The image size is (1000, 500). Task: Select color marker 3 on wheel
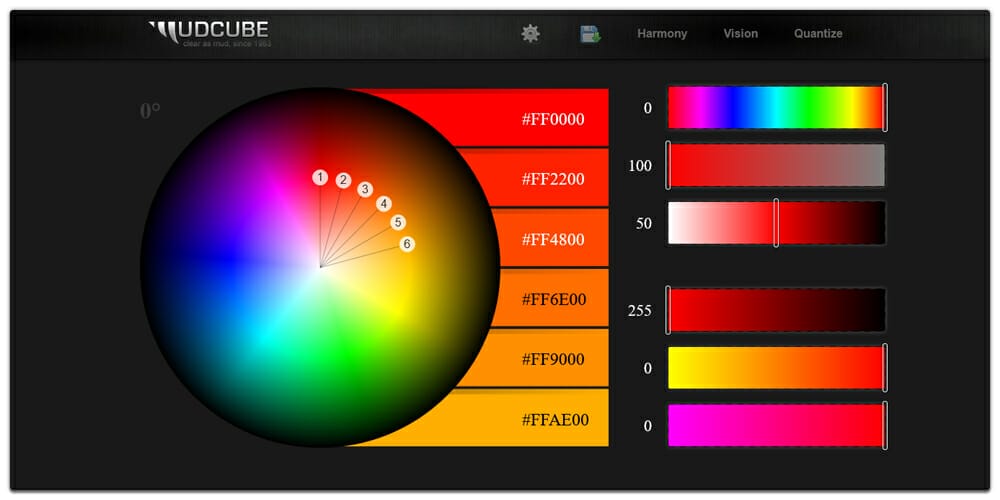coord(365,189)
